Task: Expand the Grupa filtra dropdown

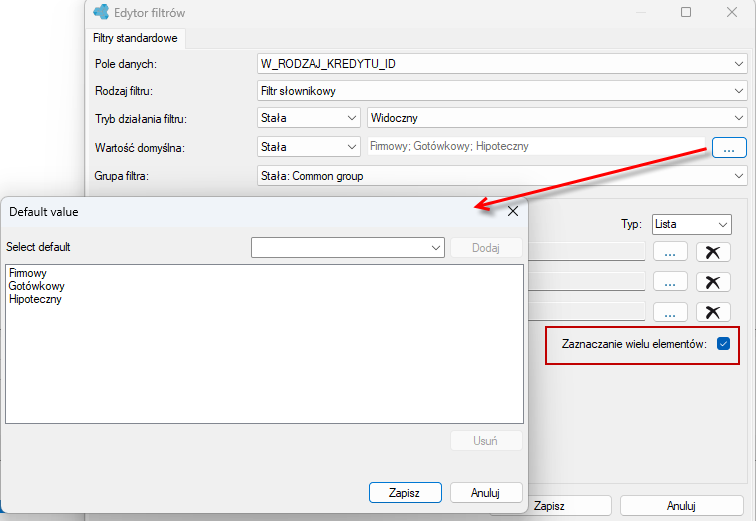Action: [502, 176]
